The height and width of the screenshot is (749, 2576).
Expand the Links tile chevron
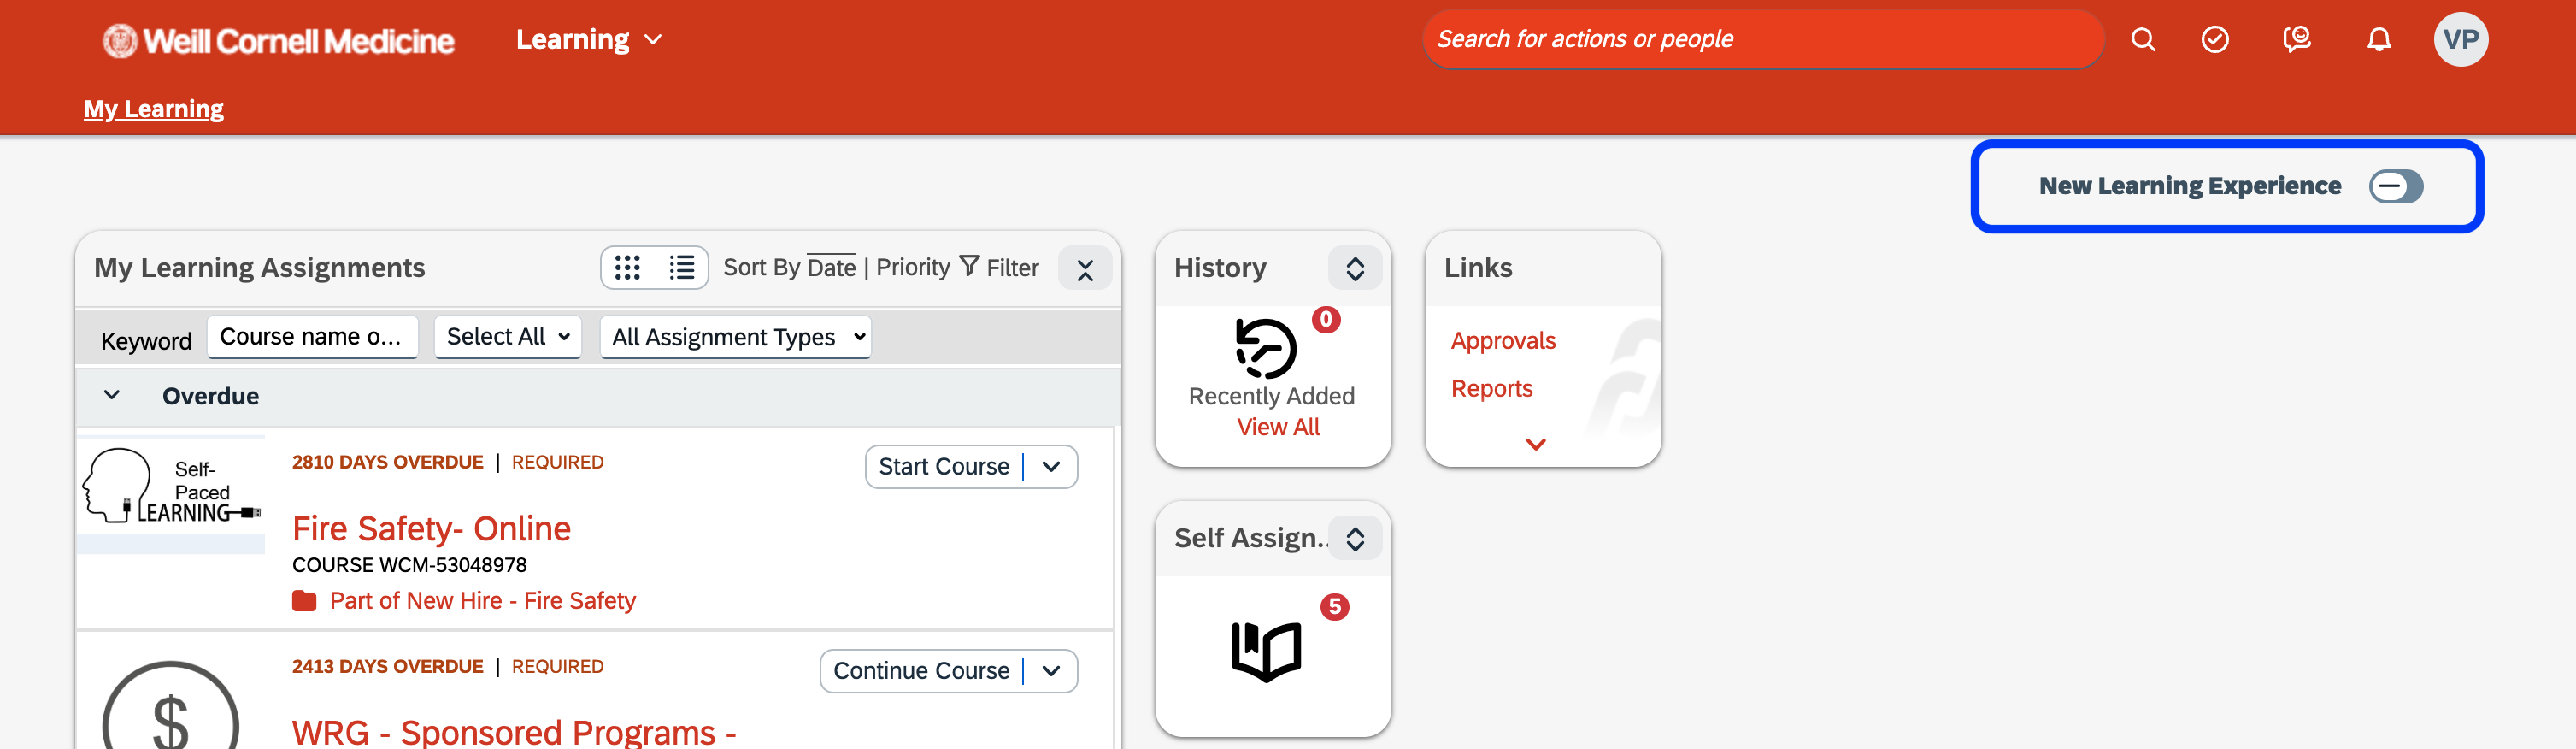click(x=1536, y=444)
